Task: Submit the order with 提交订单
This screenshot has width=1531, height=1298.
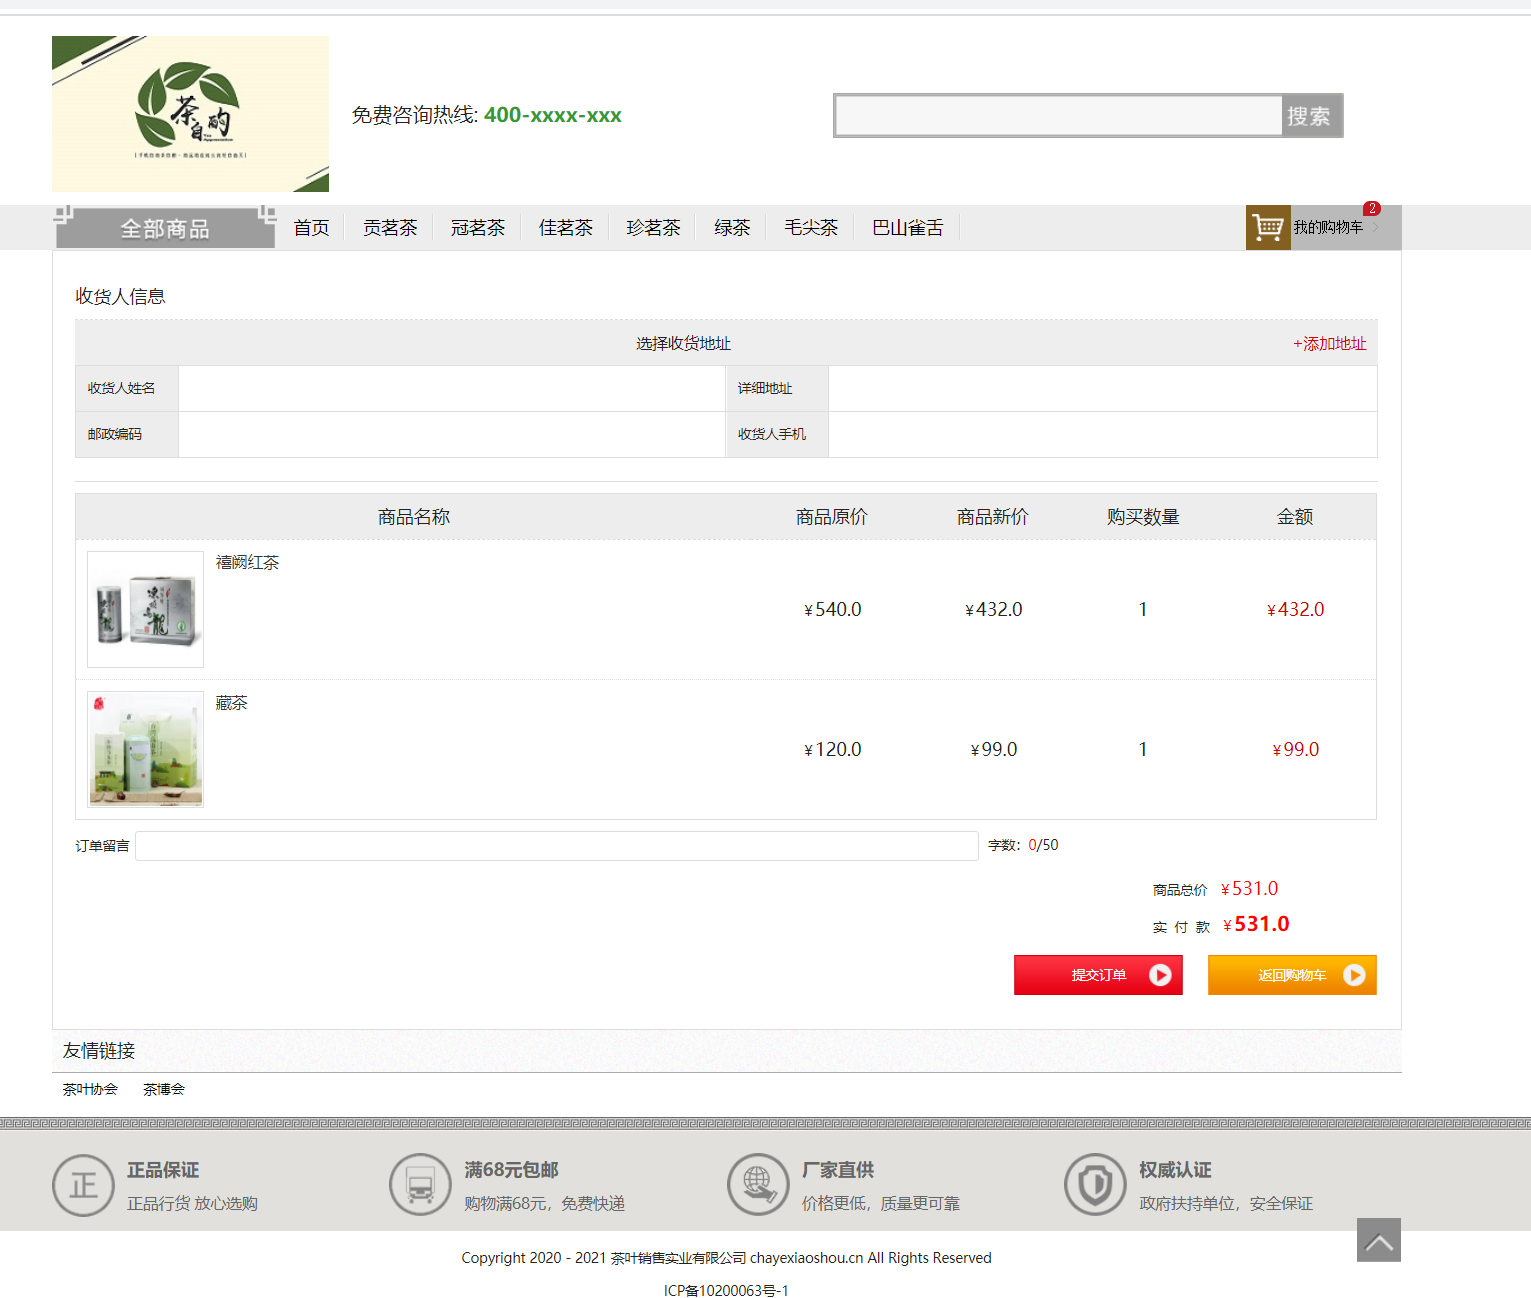Action: tap(1098, 975)
